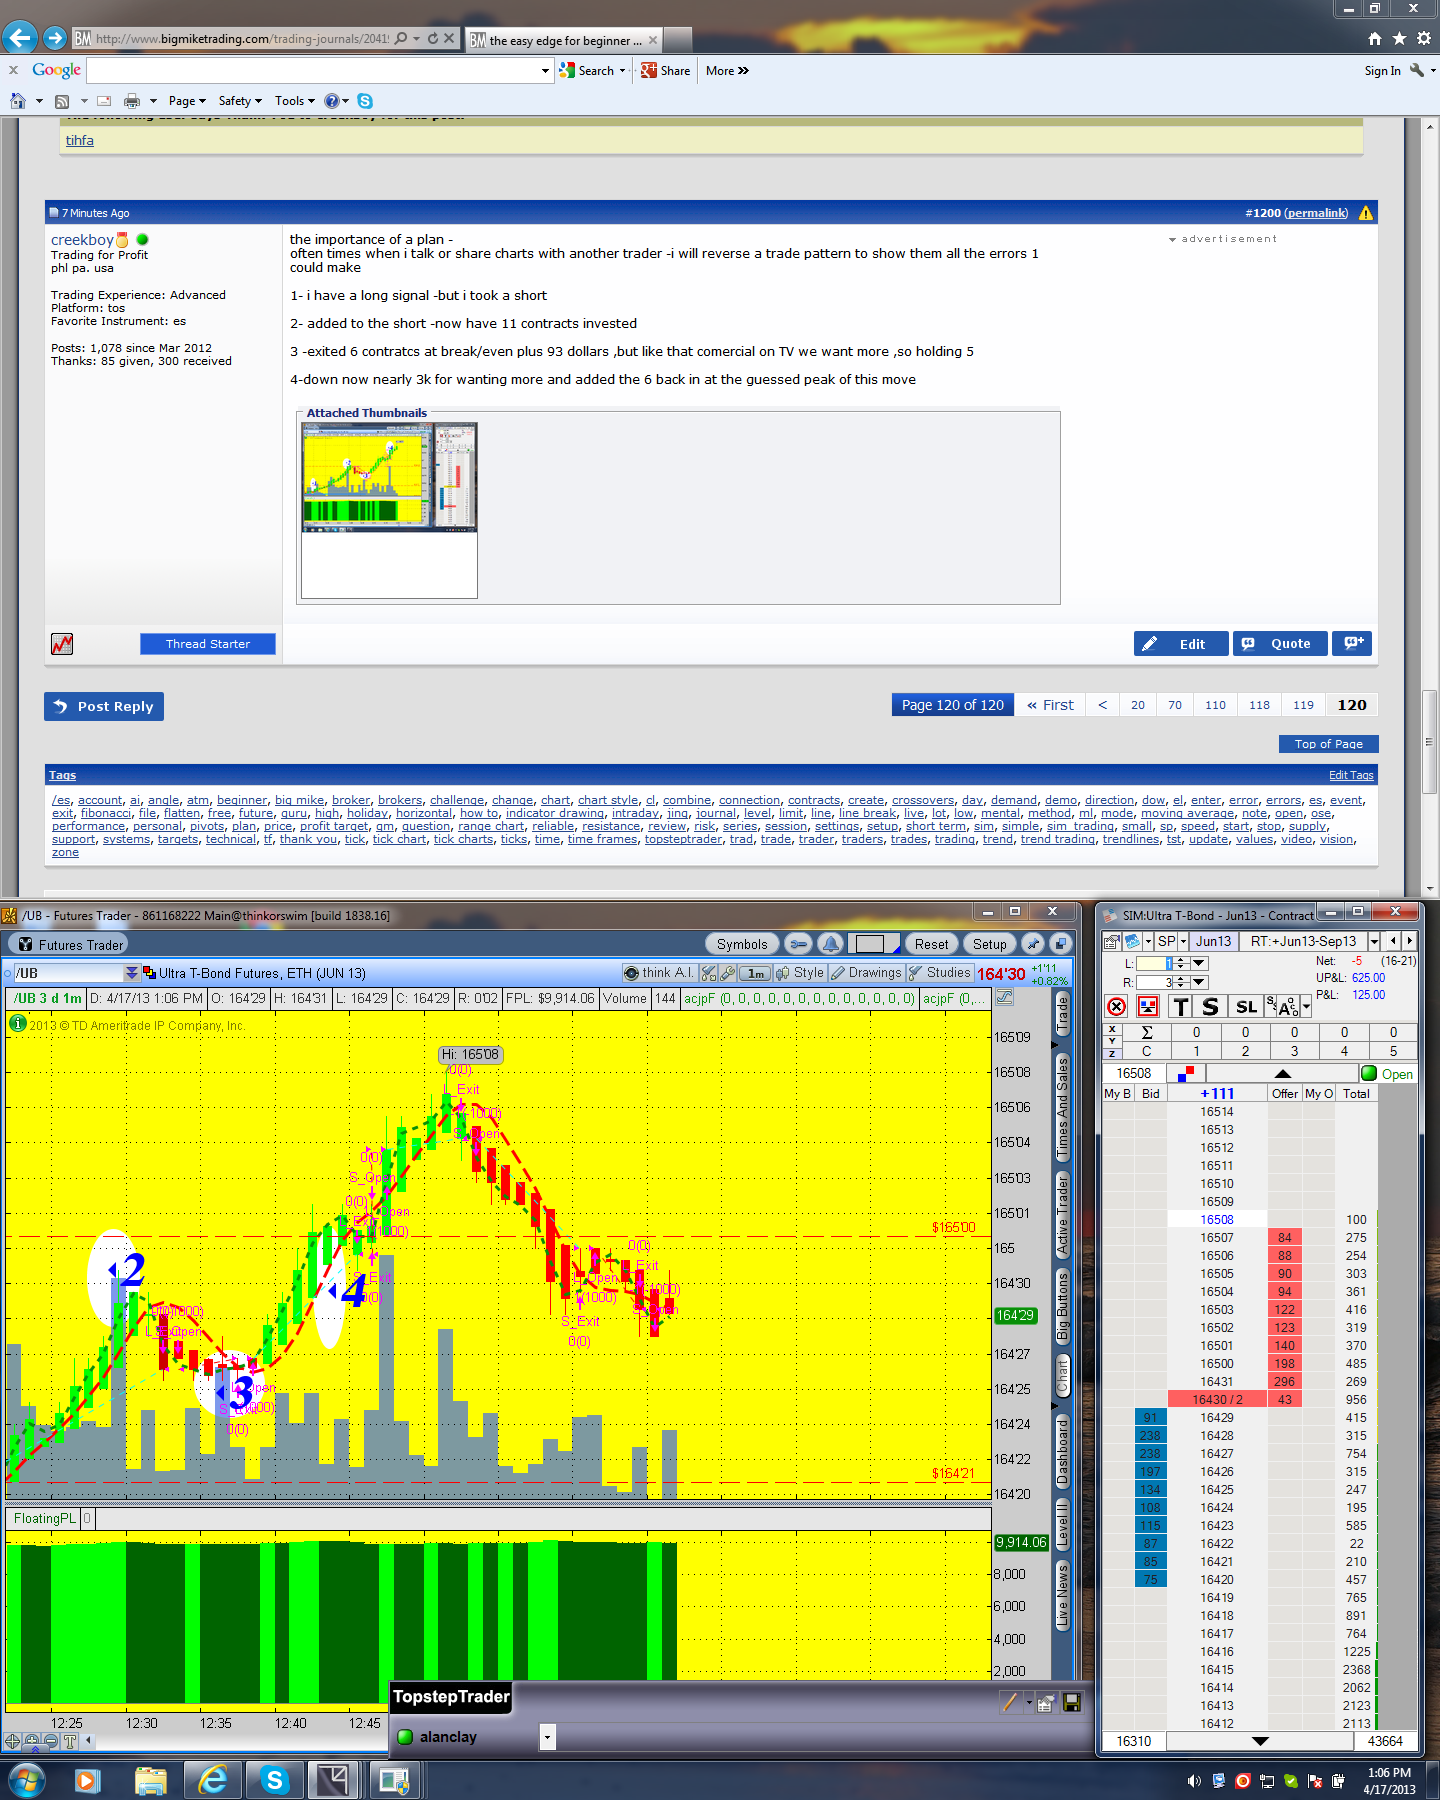
Task: Toggle the red-blue ladder centering button
Action: [1186, 1074]
